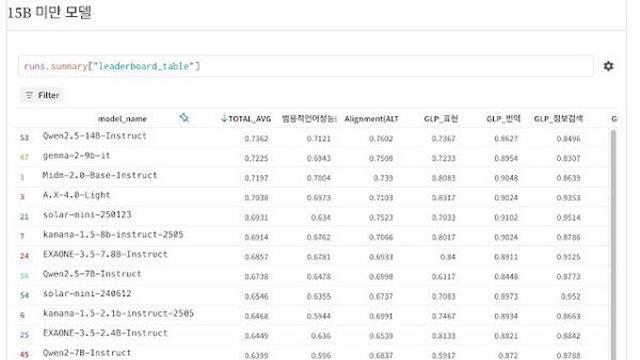Click the 0.9353 GLP_정보검색 value for A.X-4.0-Light
Image resolution: width=640 pixels, height=360 pixels.
pos(568,198)
